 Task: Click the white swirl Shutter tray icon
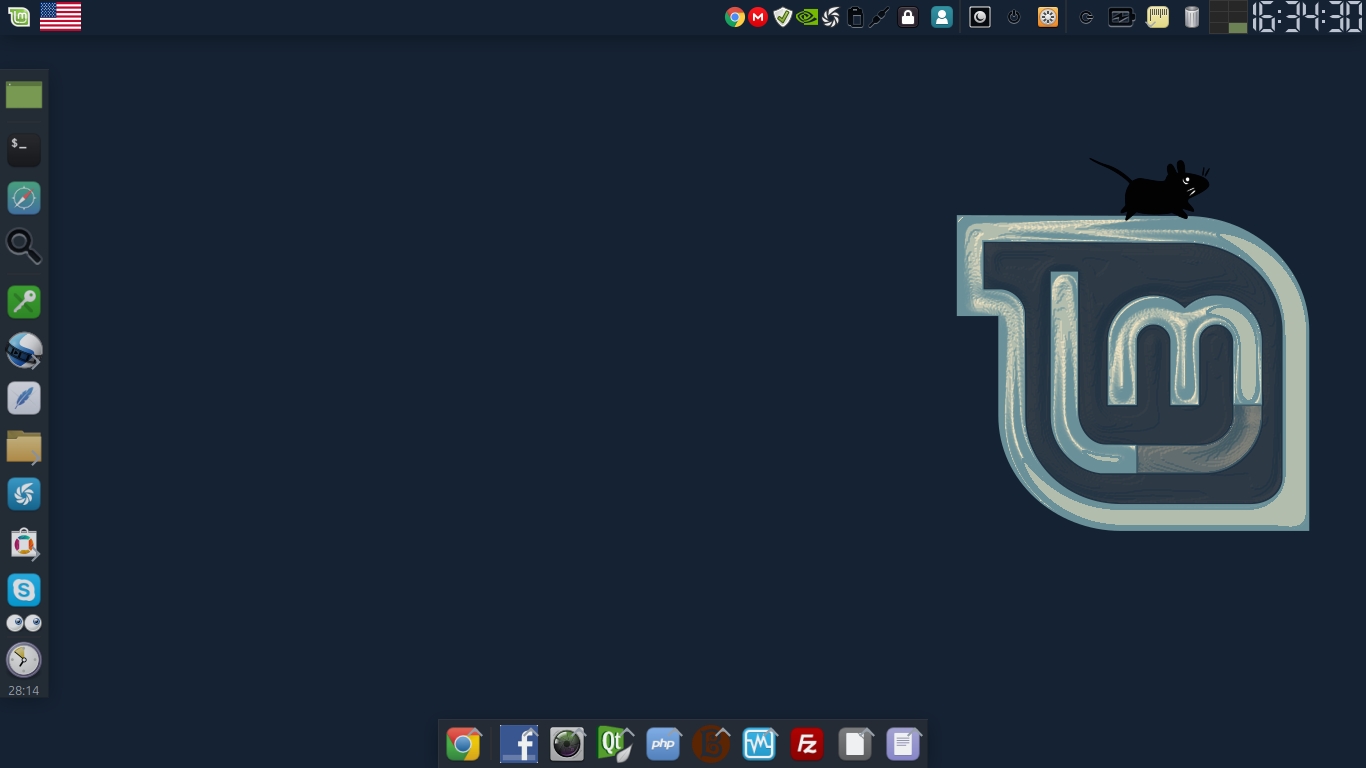pyautogui.click(x=831, y=17)
